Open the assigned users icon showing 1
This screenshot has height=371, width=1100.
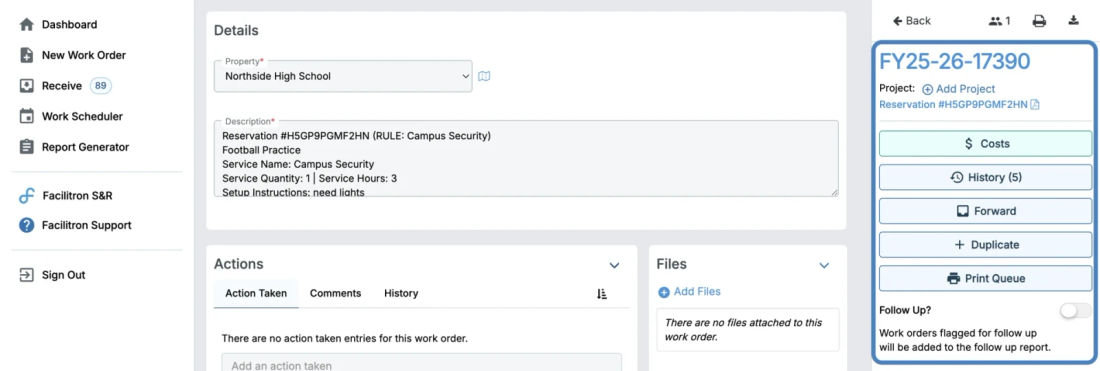click(x=1000, y=21)
